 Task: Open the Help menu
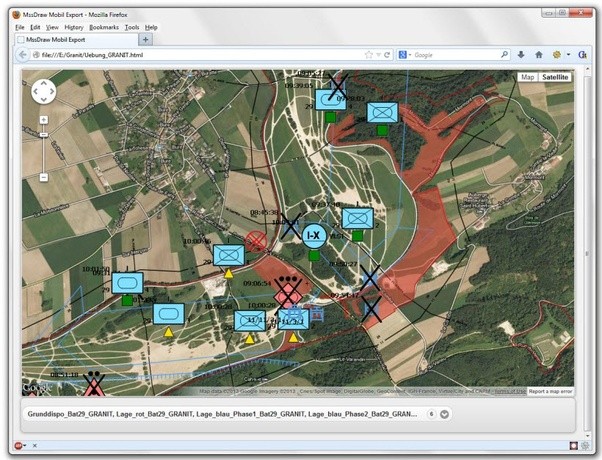click(x=151, y=27)
